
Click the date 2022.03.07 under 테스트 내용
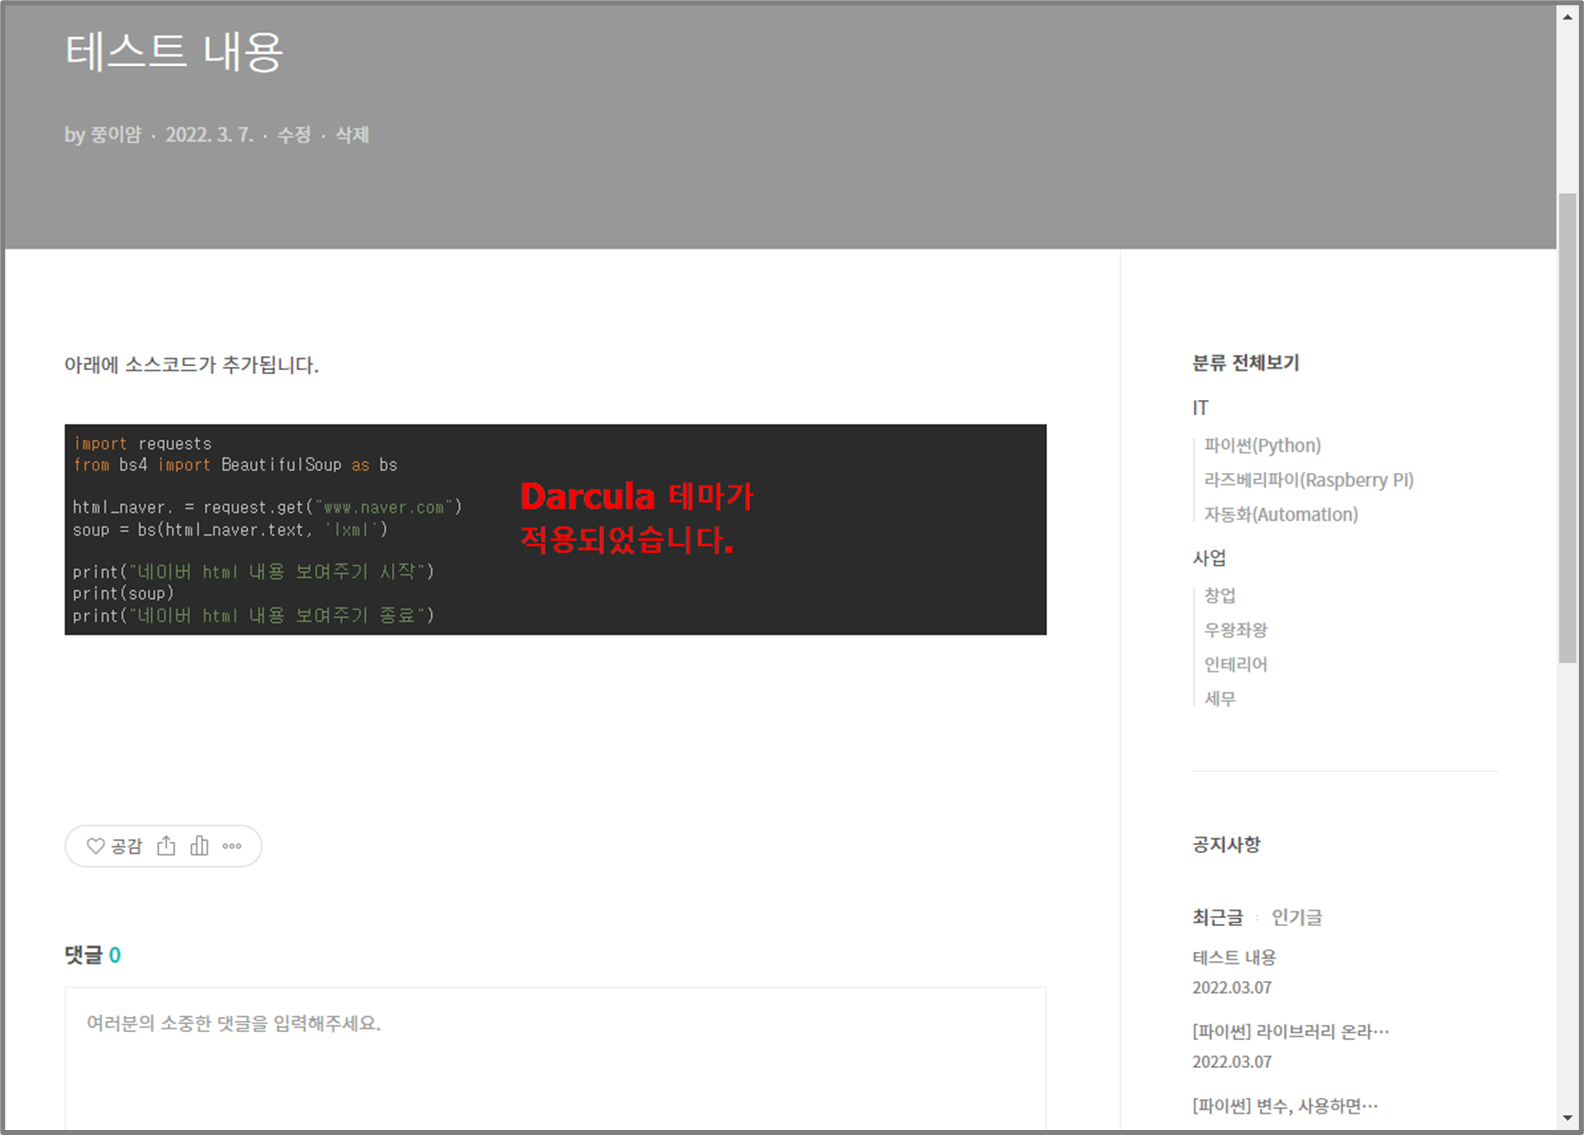pos(1232,987)
